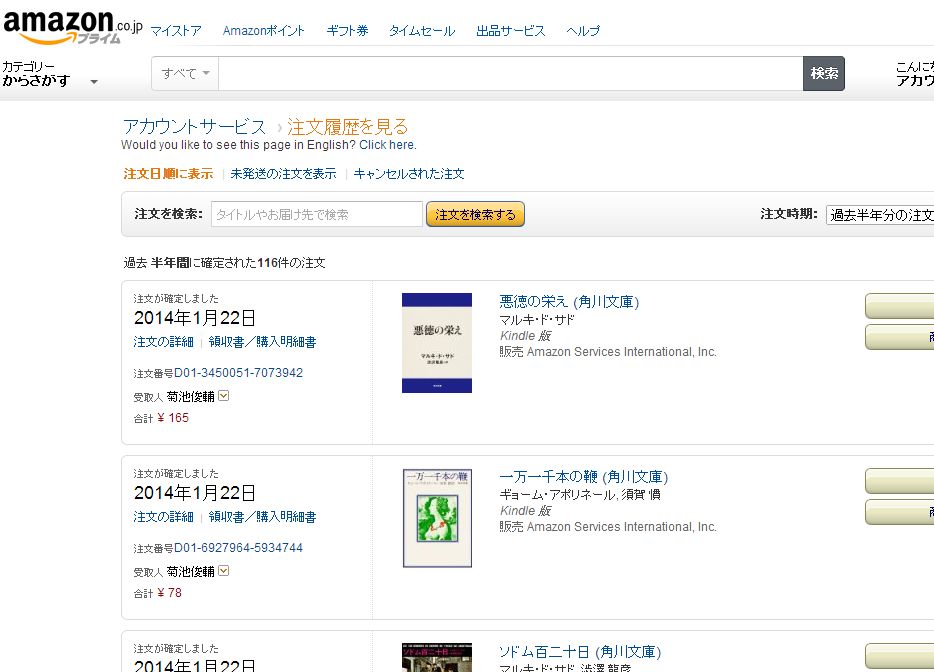The height and width of the screenshot is (672, 934).
Task: Open 注文の詳細 for order D01-6927964-5934744
Action: click(163, 517)
